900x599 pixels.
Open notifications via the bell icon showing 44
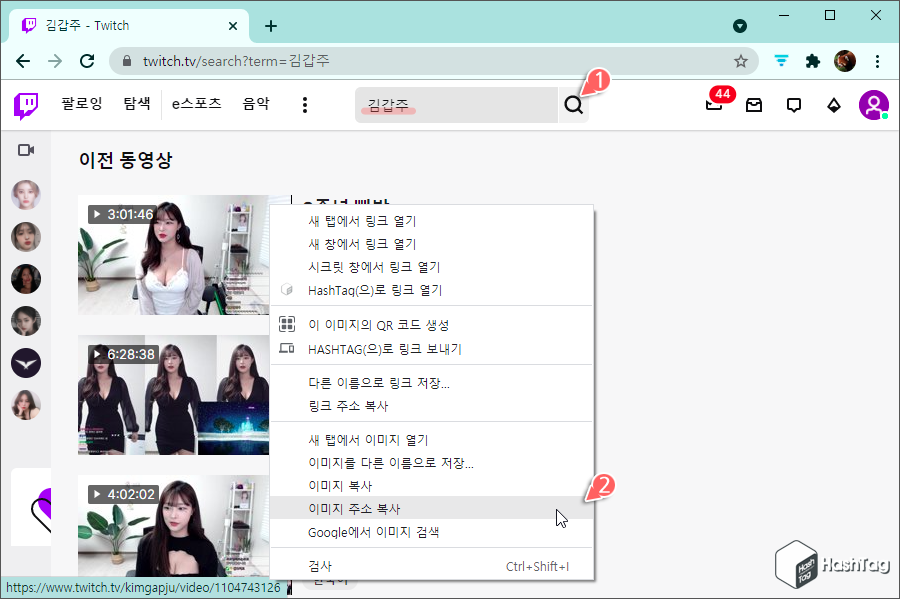tap(713, 103)
